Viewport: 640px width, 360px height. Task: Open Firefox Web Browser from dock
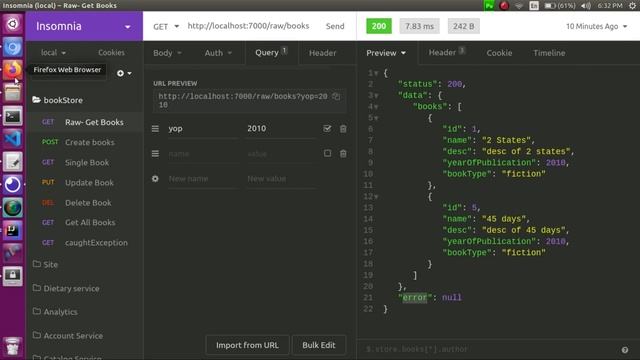[x=13, y=70]
